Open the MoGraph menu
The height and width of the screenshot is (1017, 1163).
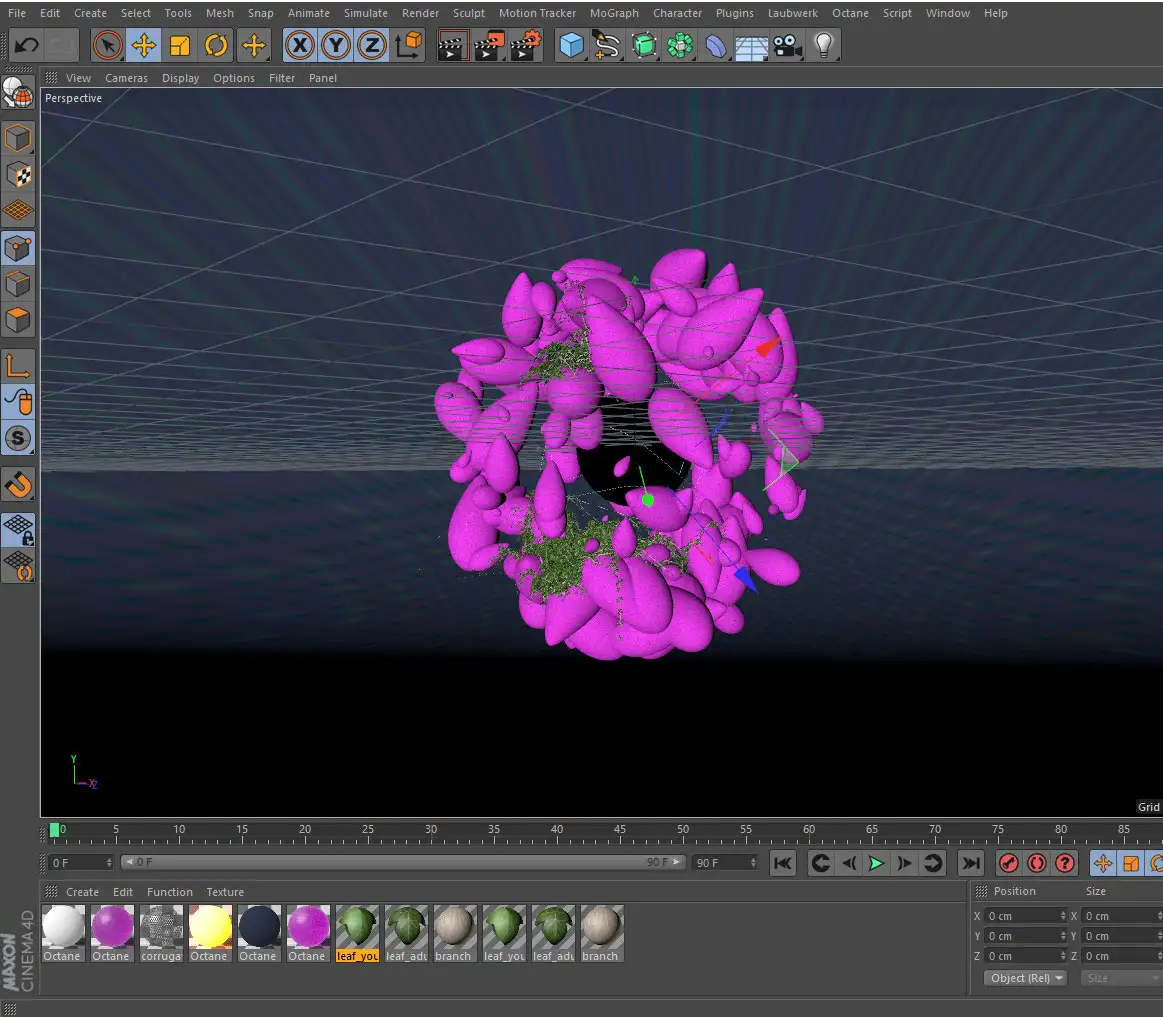click(x=614, y=13)
